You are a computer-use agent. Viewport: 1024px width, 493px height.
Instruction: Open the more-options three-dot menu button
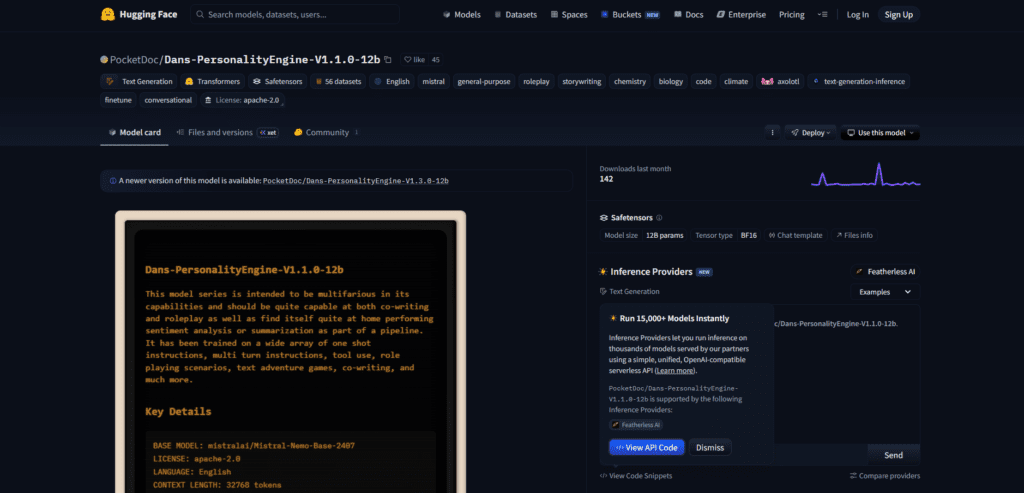772,133
